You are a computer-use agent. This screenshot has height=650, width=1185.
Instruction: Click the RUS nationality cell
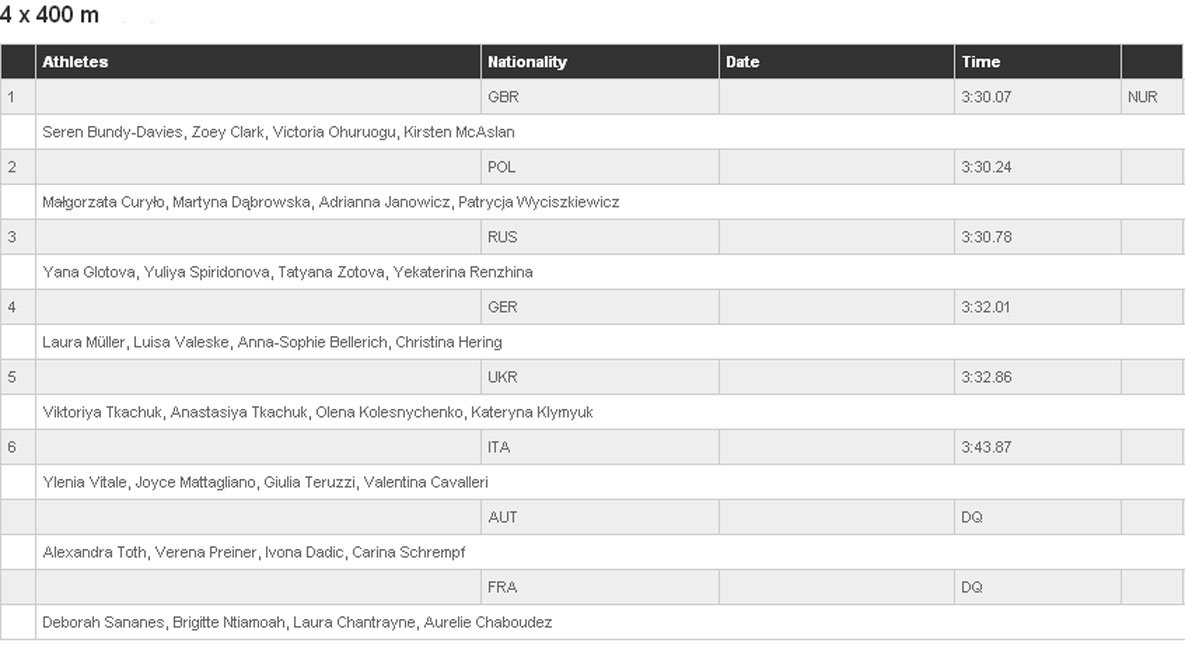[x=599, y=237]
